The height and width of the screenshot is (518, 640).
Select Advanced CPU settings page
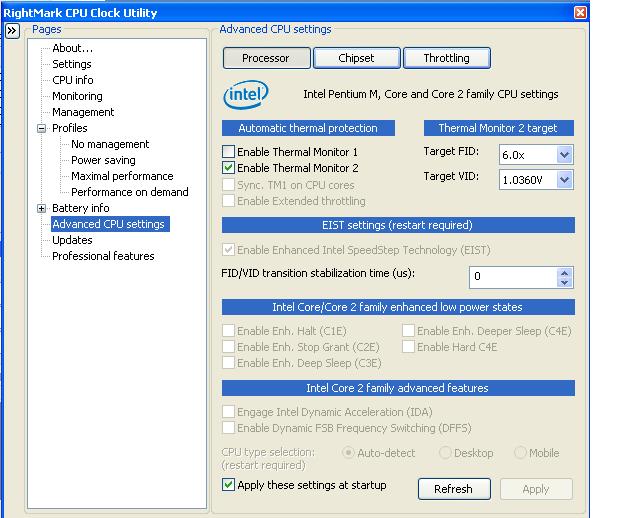pos(108,224)
